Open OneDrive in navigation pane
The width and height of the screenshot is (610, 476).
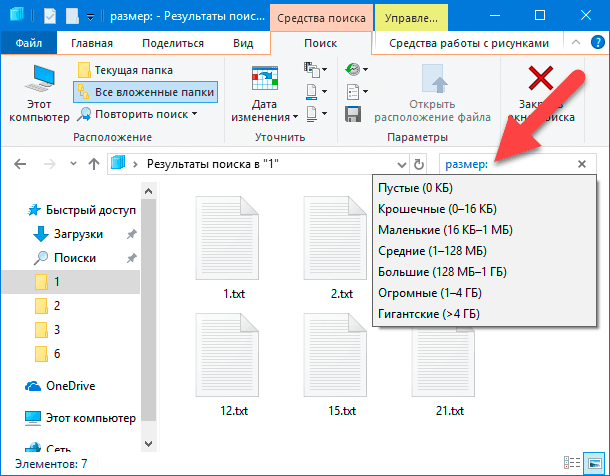coord(60,386)
